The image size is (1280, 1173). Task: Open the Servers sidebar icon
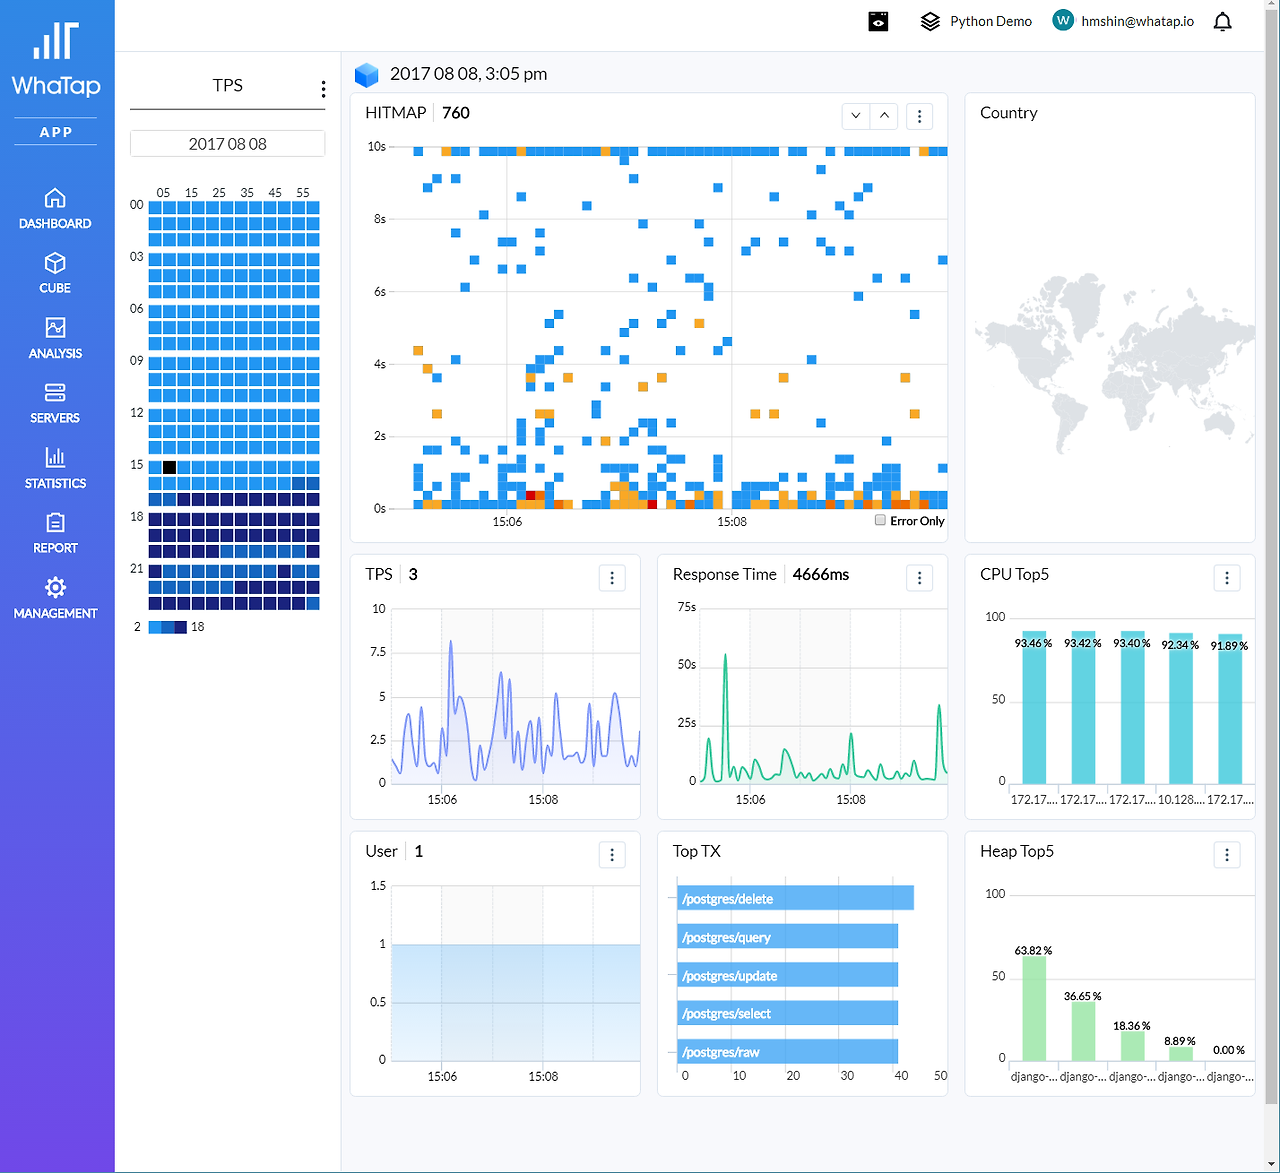click(55, 393)
